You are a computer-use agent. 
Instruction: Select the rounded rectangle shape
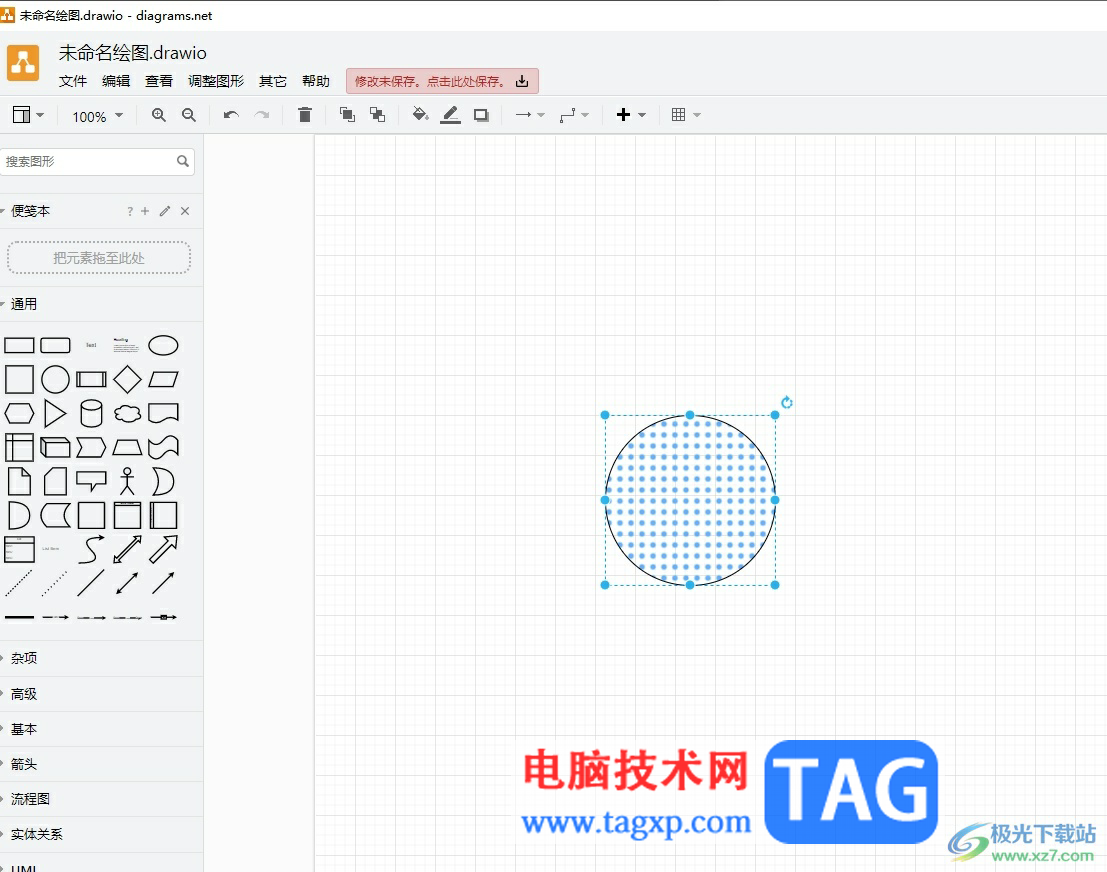point(55,345)
